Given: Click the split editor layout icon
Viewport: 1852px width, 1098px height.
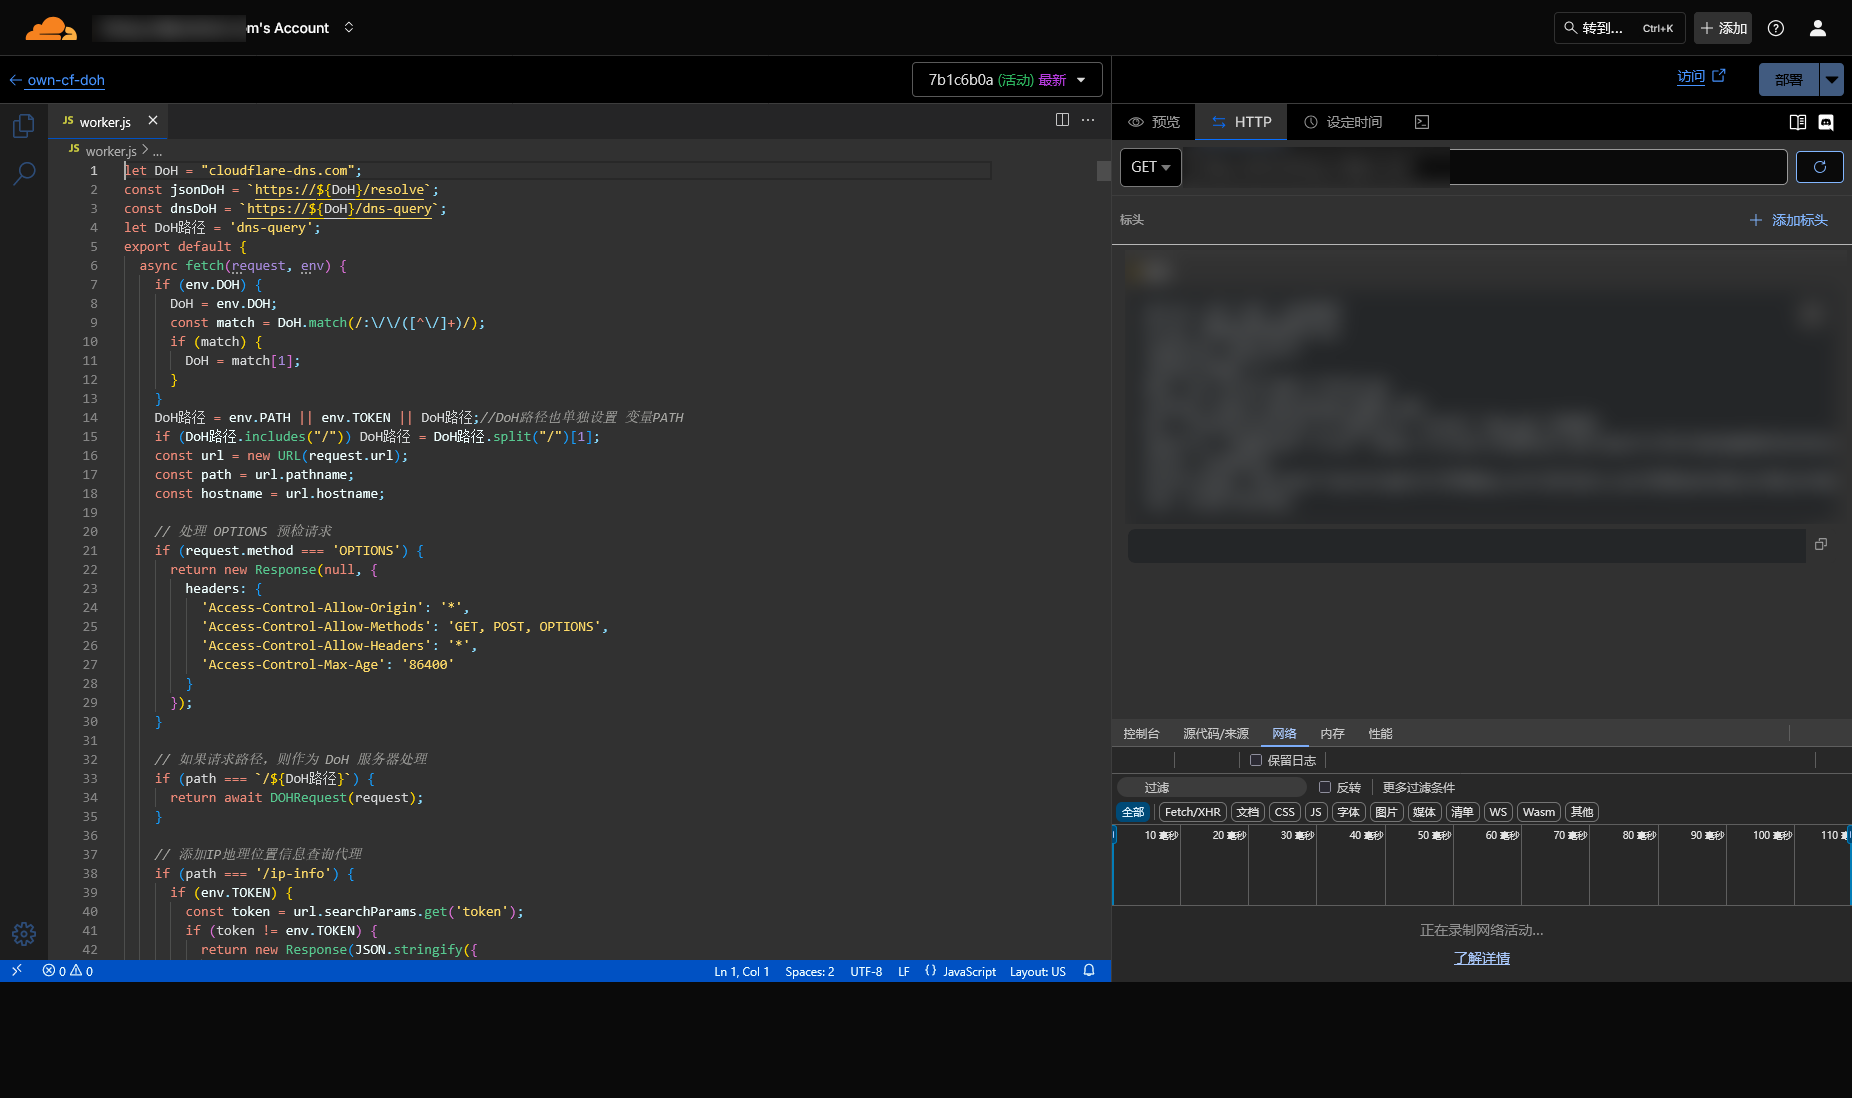Looking at the screenshot, I should pos(1062,120).
